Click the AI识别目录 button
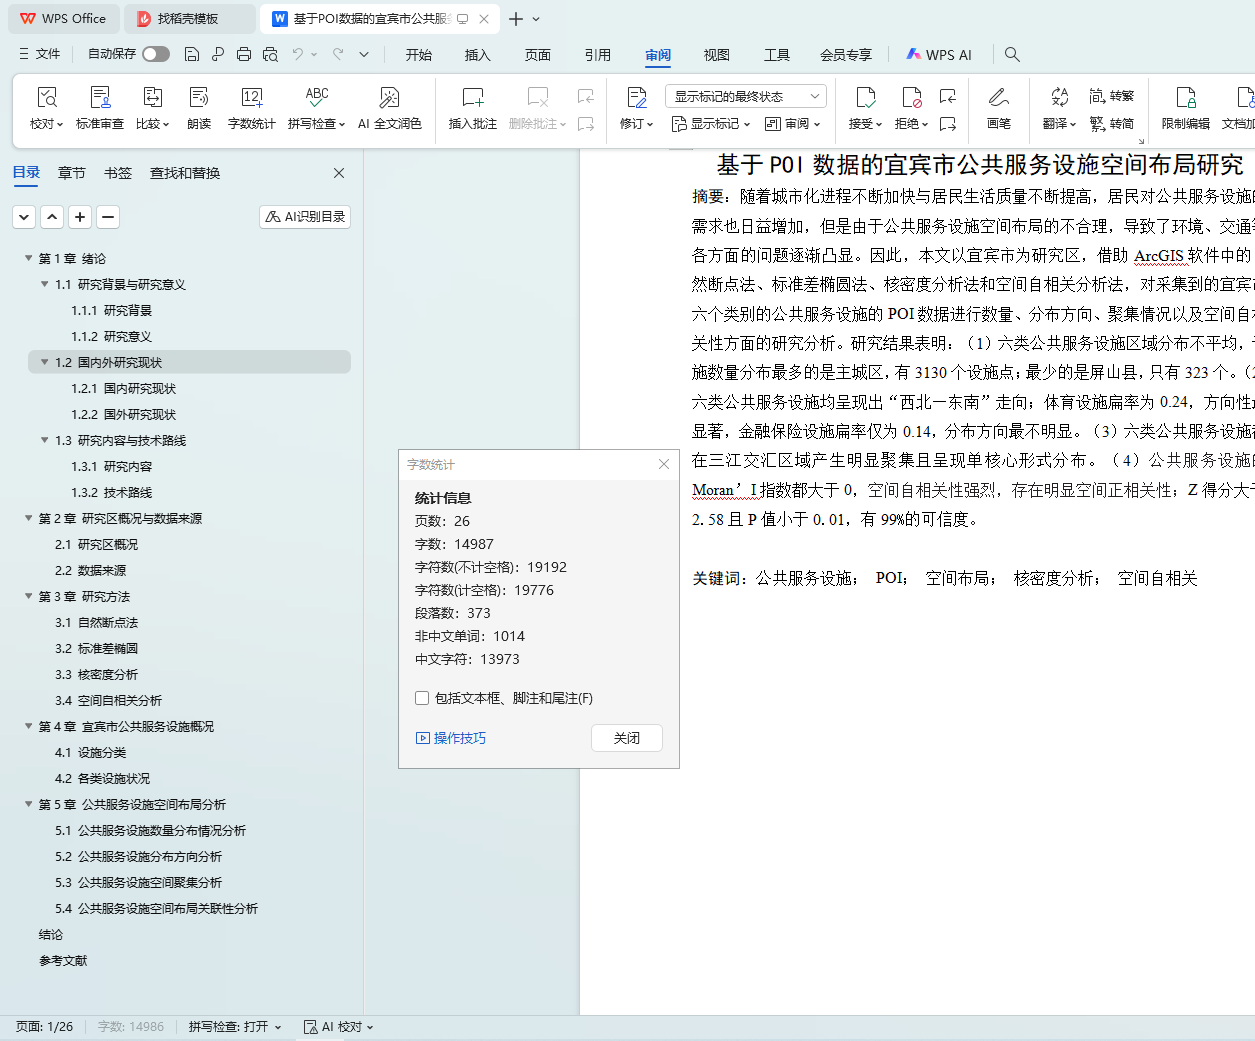 click(305, 217)
